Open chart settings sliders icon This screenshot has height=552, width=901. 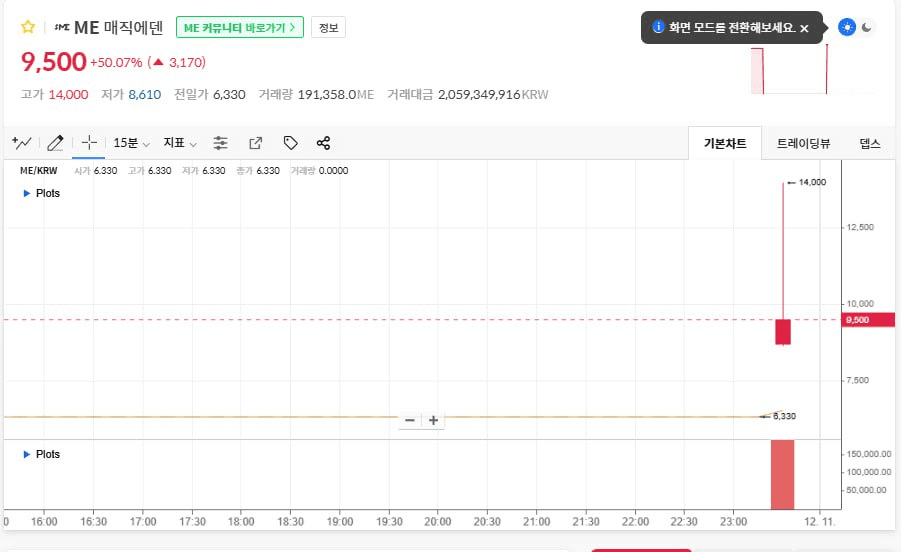(221, 143)
